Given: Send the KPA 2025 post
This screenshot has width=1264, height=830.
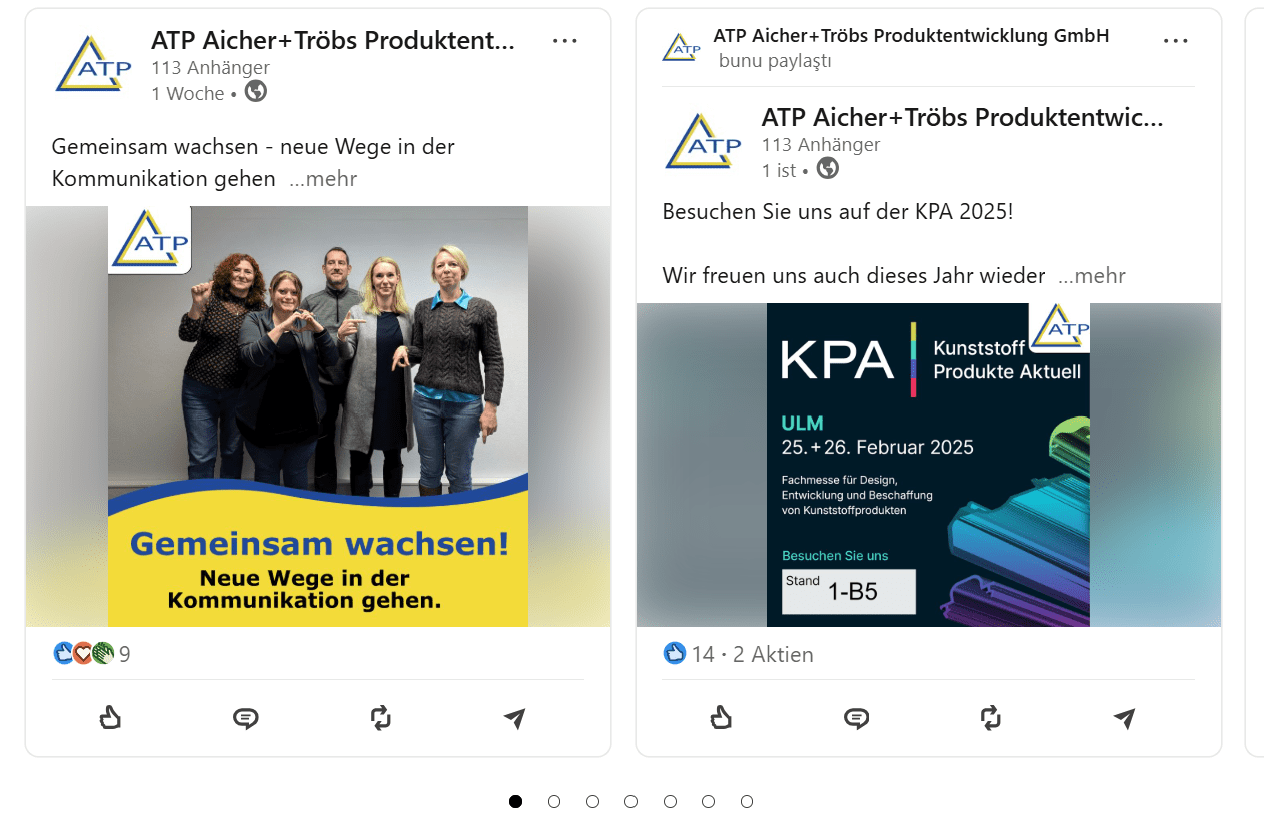Looking at the screenshot, I should coord(1125,718).
